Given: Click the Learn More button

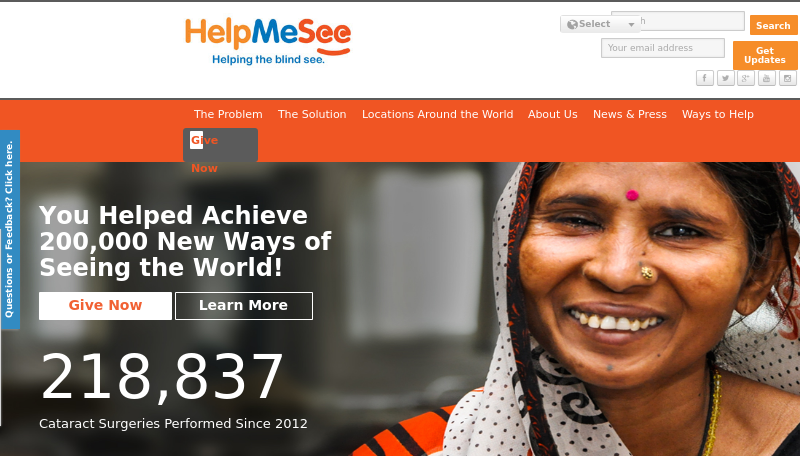Looking at the screenshot, I should tap(244, 306).
